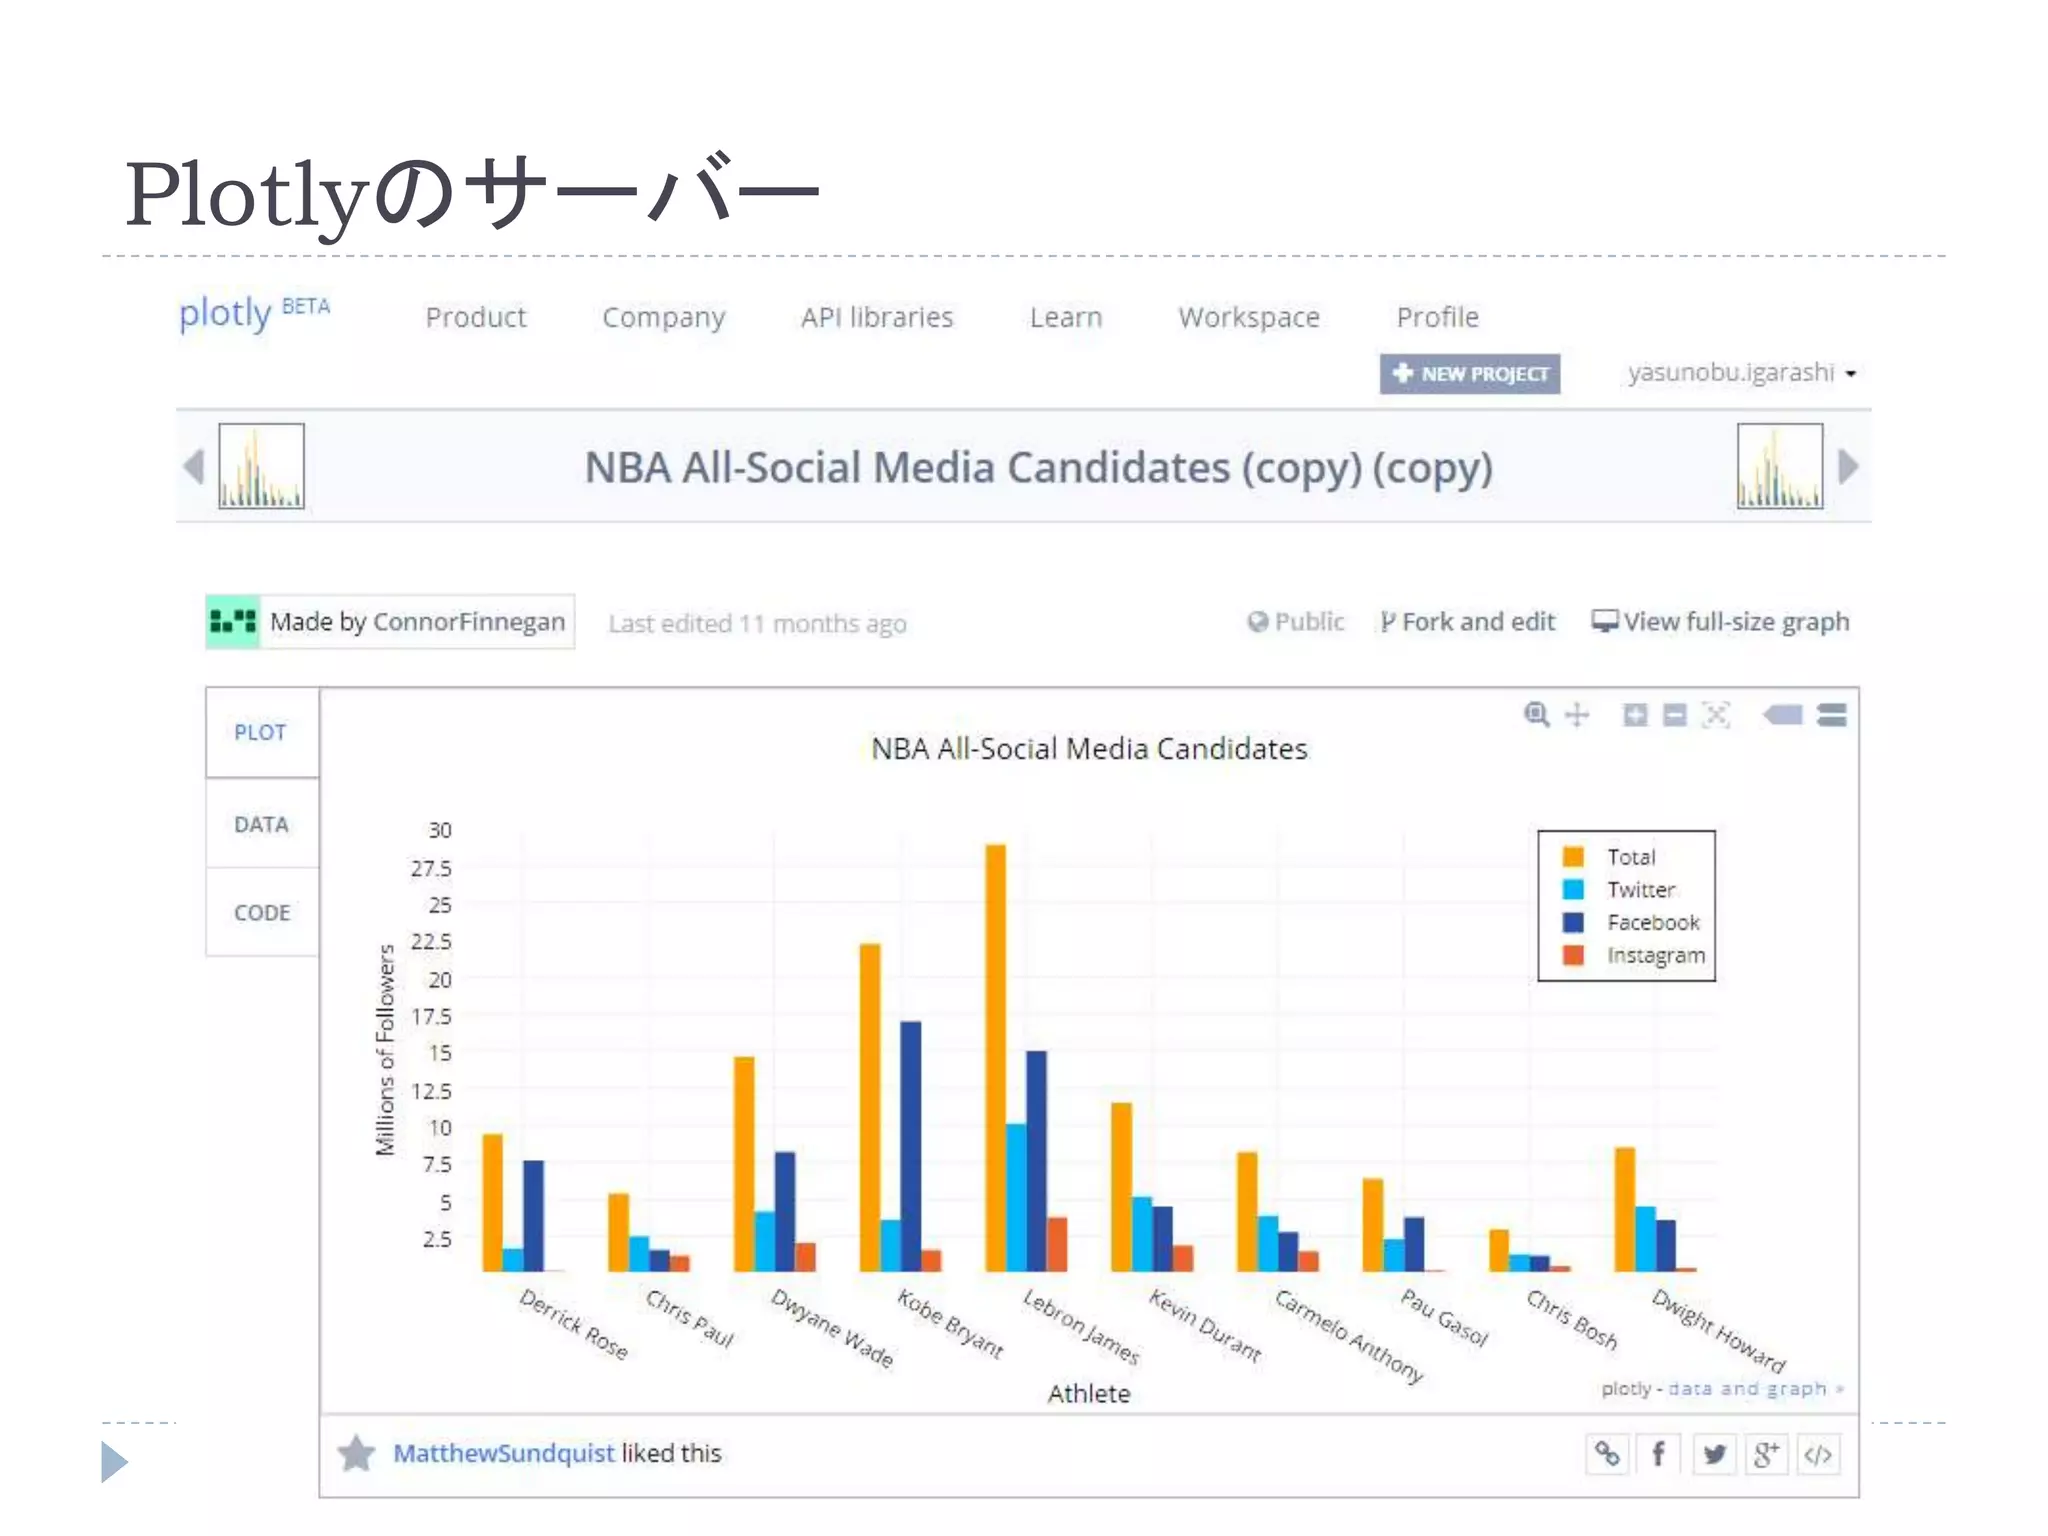Click the NEW PROJECT button
The width and height of the screenshot is (2048, 1536).
coord(1469,373)
